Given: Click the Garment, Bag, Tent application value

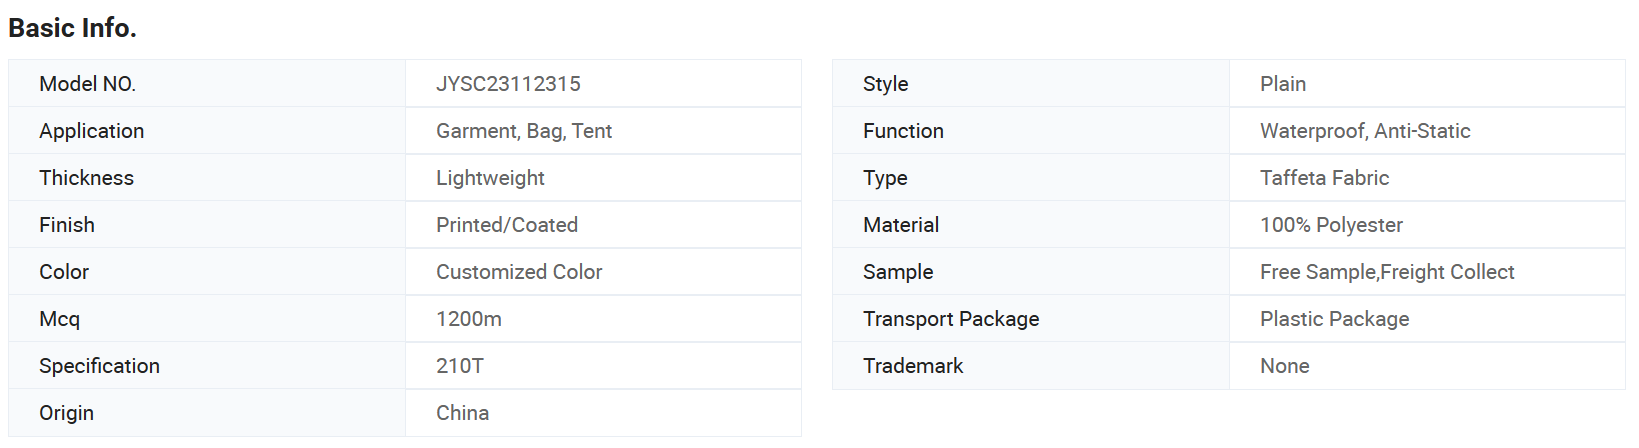Looking at the screenshot, I should click(x=524, y=131).
